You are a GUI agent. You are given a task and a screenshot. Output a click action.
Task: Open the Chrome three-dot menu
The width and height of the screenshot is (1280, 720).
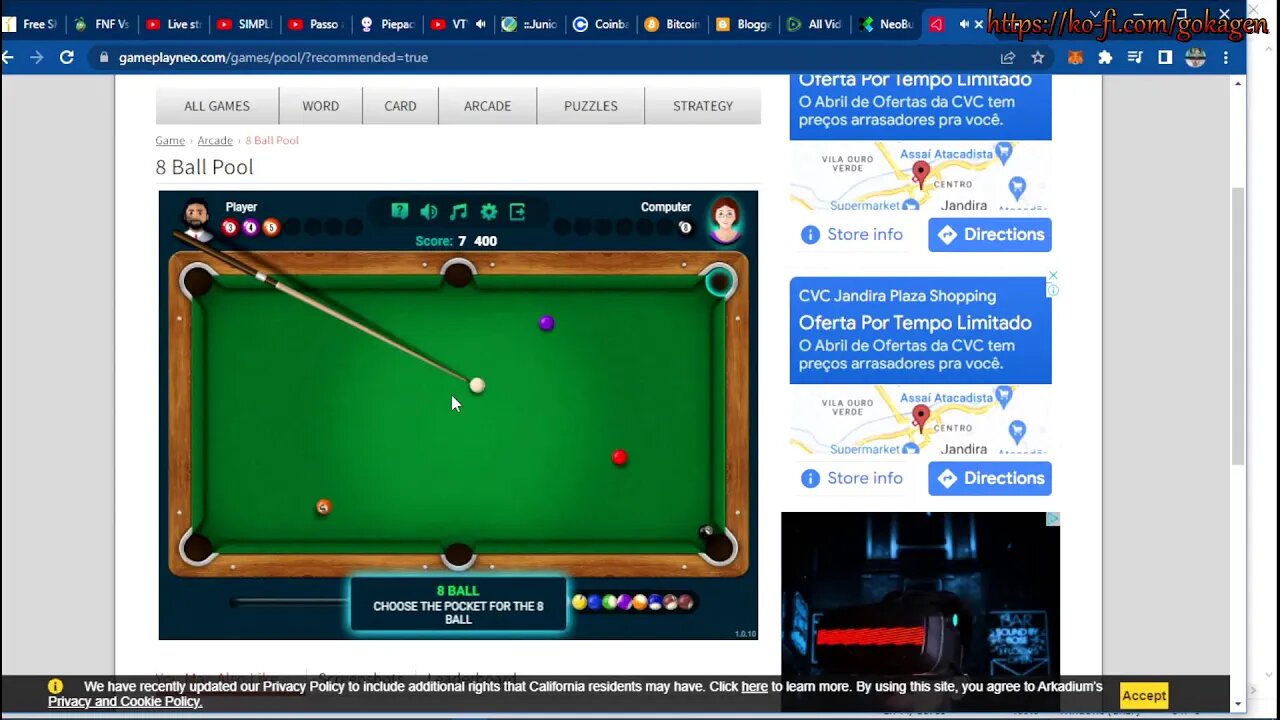click(1226, 58)
